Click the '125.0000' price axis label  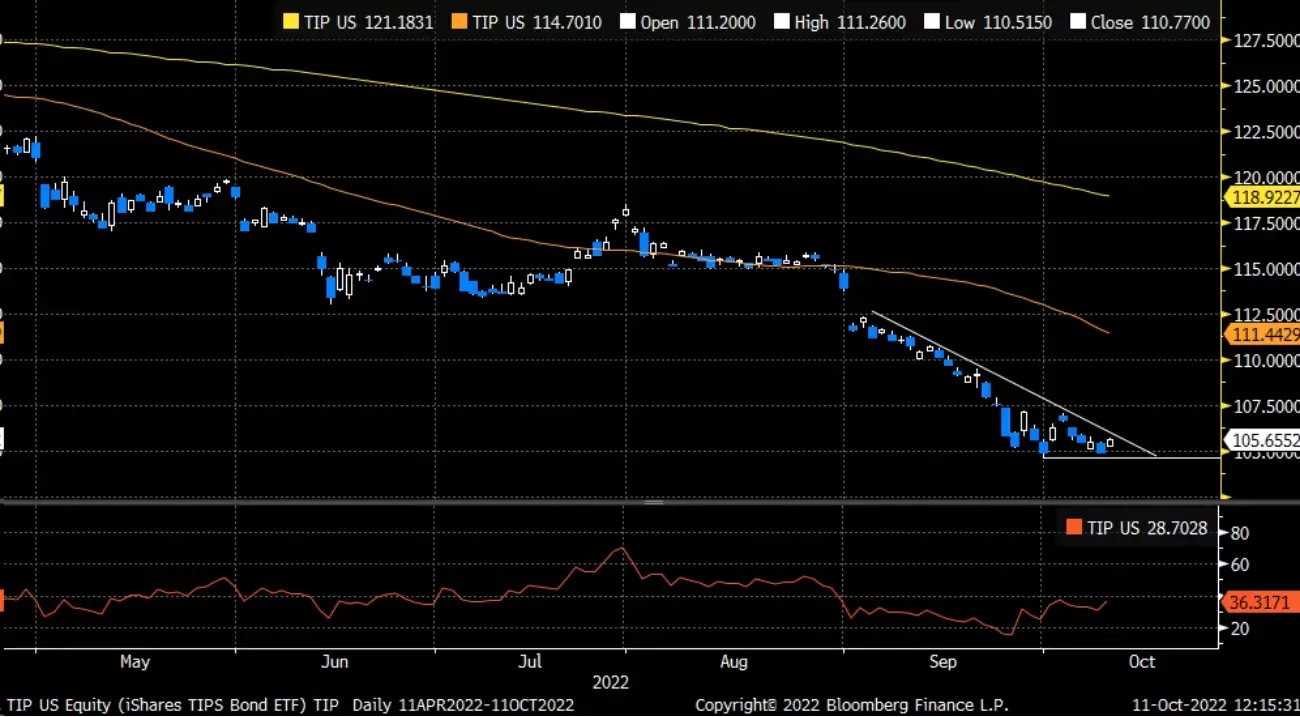coord(1267,86)
